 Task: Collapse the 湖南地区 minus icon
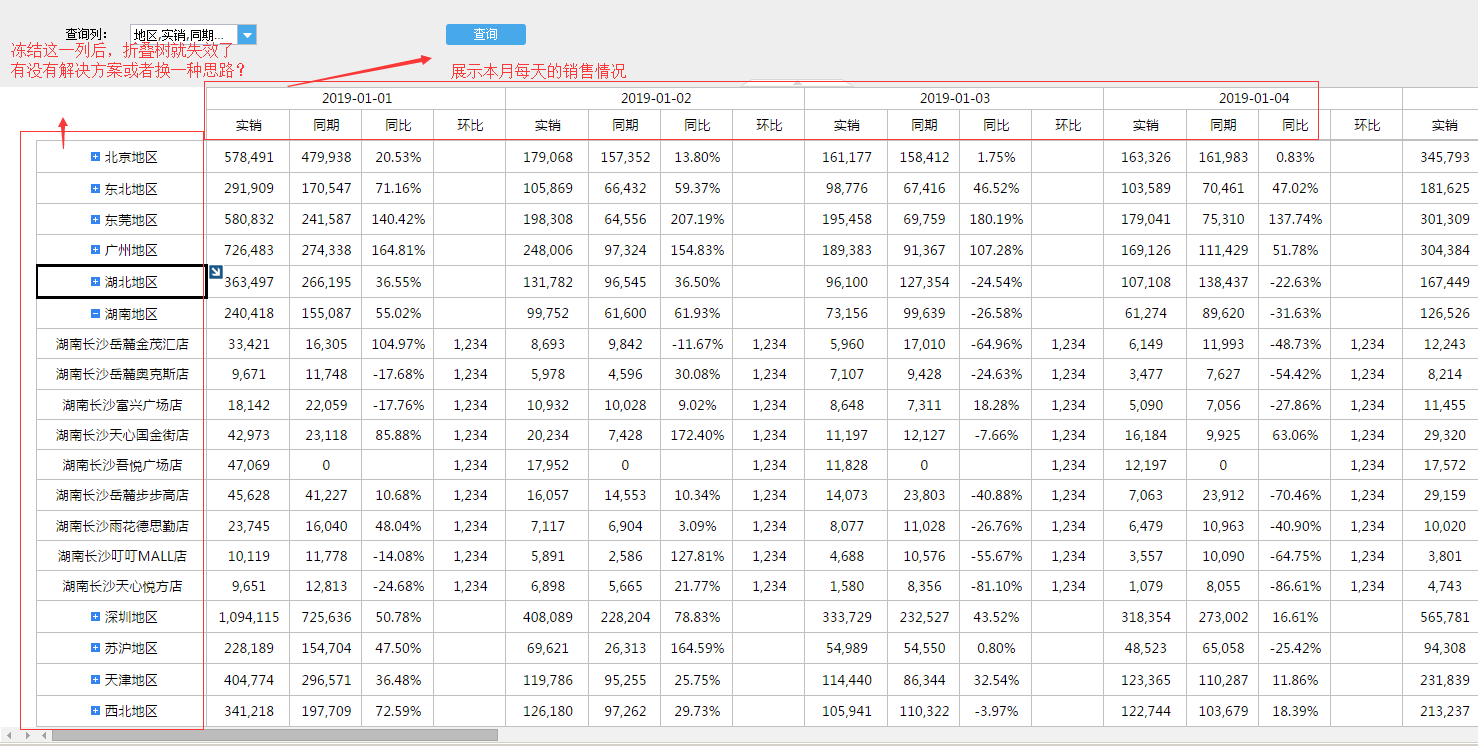pyautogui.click(x=96, y=314)
